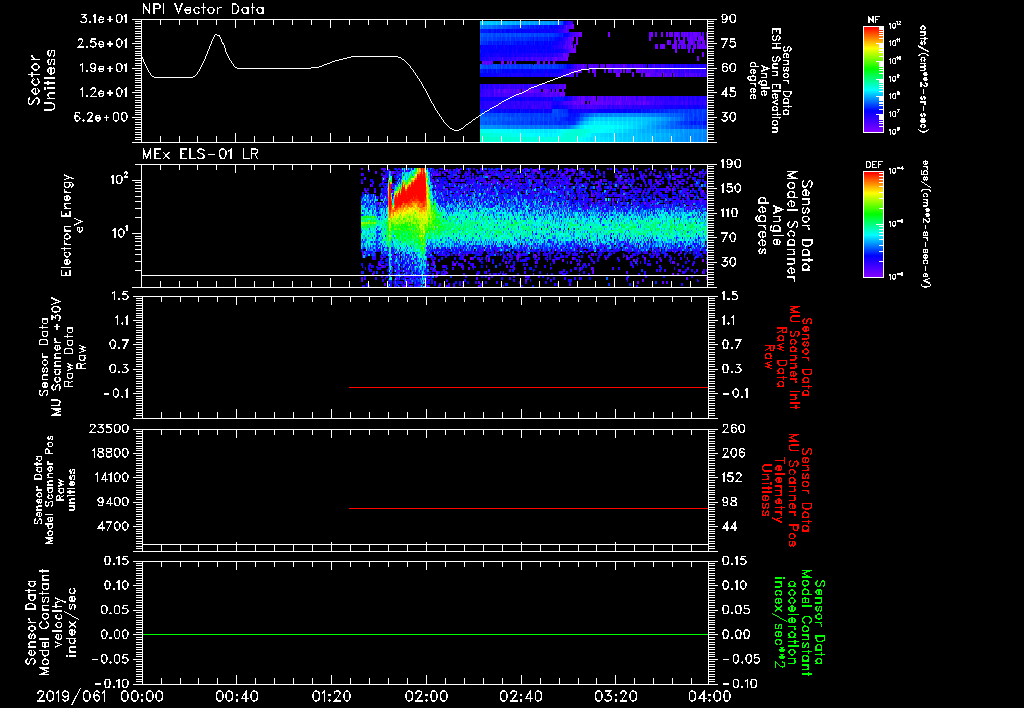Click the "1.9e+01" tick value
The image size is (1024, 708).
(x=104, y=68)
